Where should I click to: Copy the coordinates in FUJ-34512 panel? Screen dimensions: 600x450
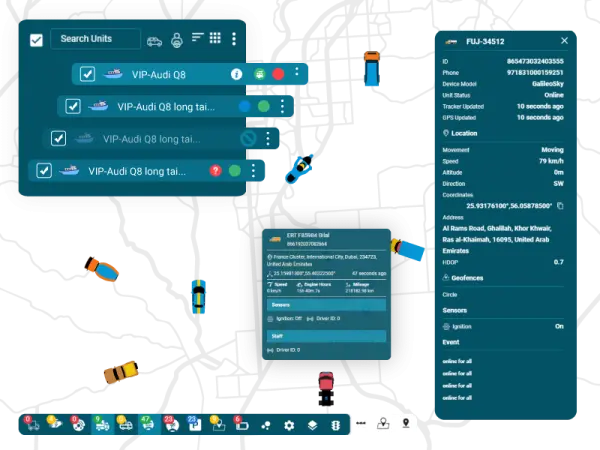pos(560,206)
